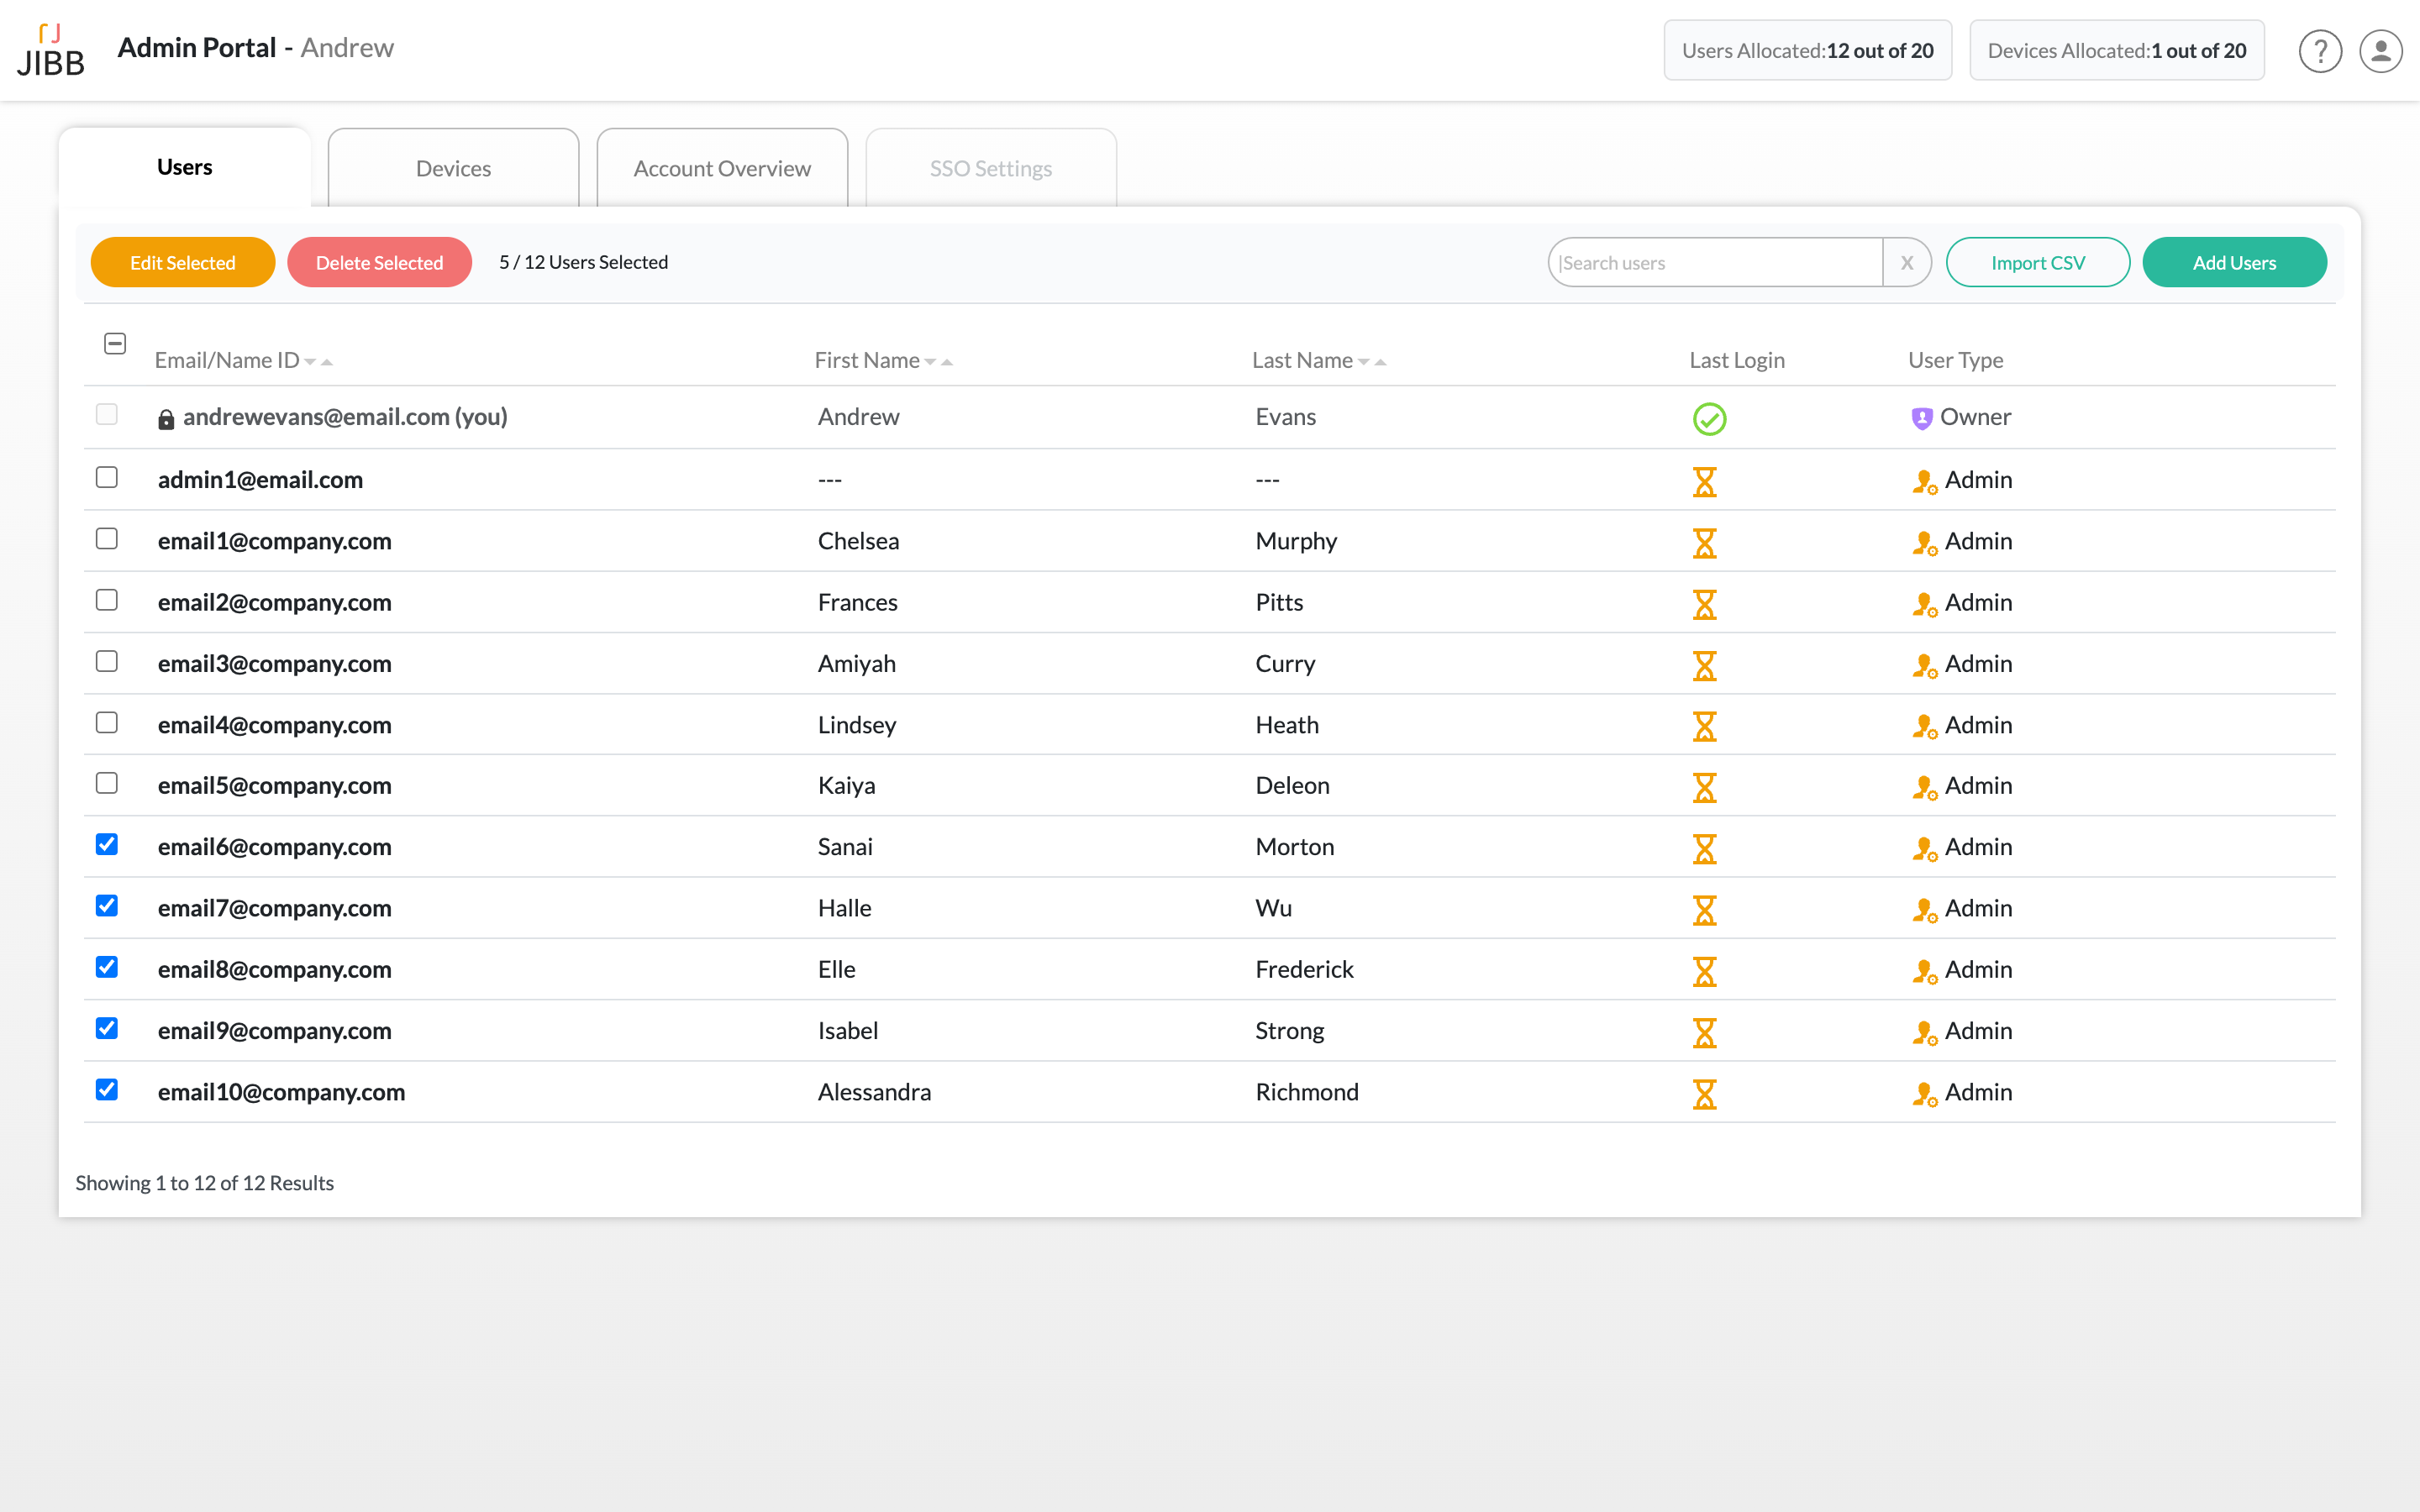
Task: Check the box for email1@company.com
Action: tap(107, 538)
